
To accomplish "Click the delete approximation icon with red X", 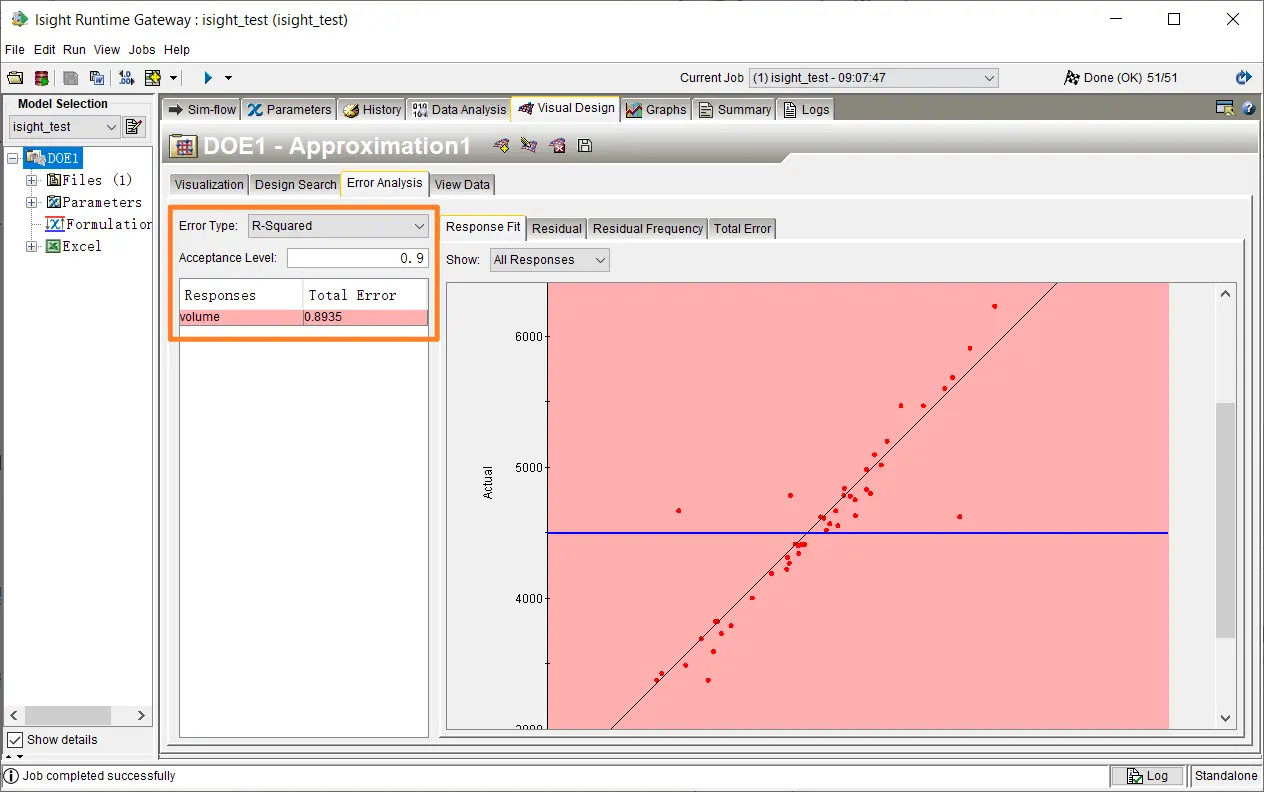I will click(x=558, y=146).
